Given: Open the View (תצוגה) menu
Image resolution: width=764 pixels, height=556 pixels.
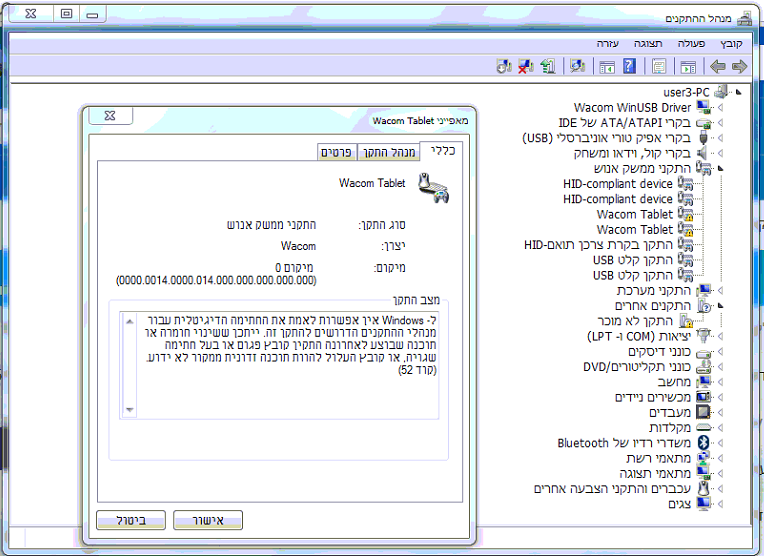Looking at the screenshot, I should pos(648,43).
